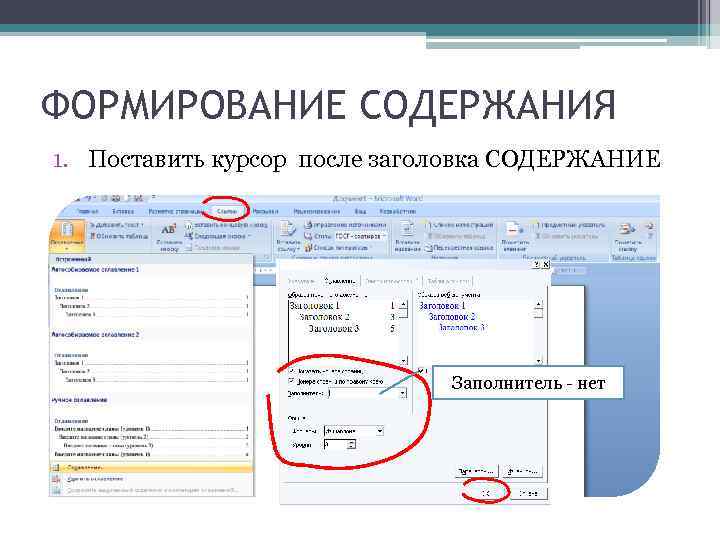
Task: Select the Указатель tab in the dialog
Action: click(x=302, y=281)
